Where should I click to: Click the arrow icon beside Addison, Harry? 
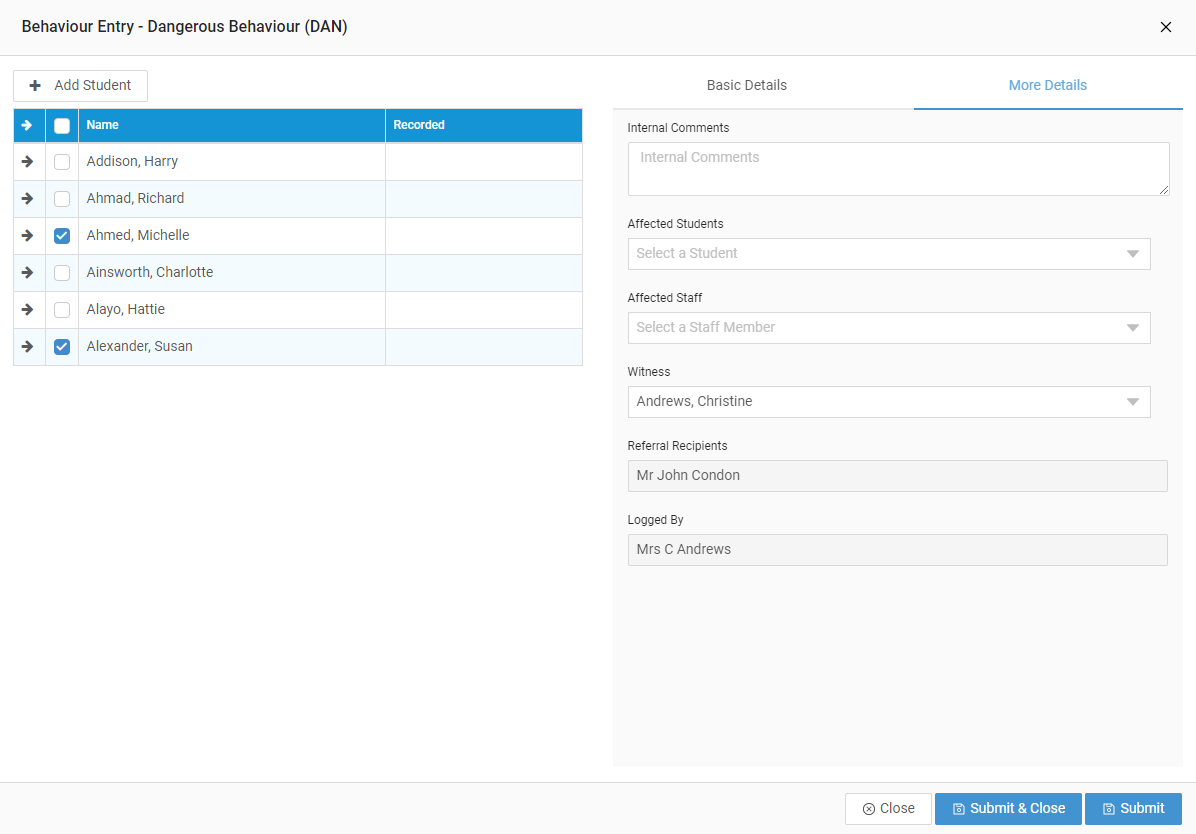tap(28, 161)
